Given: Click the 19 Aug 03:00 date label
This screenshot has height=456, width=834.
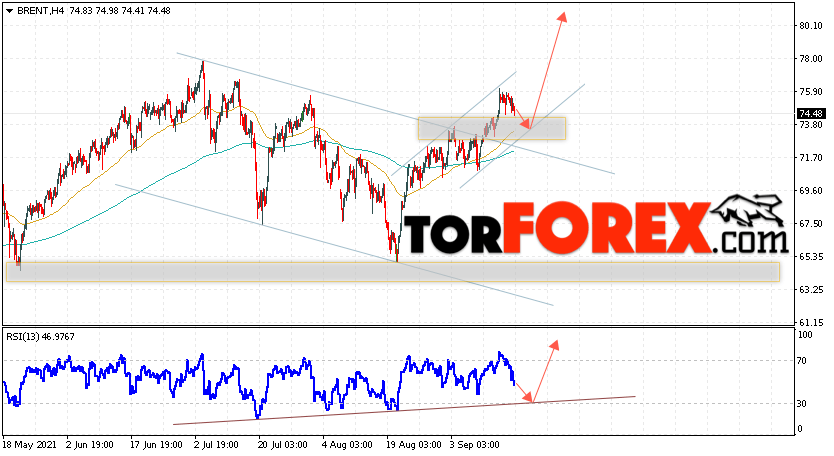Looking at the screenshot, I should (413, 445).
